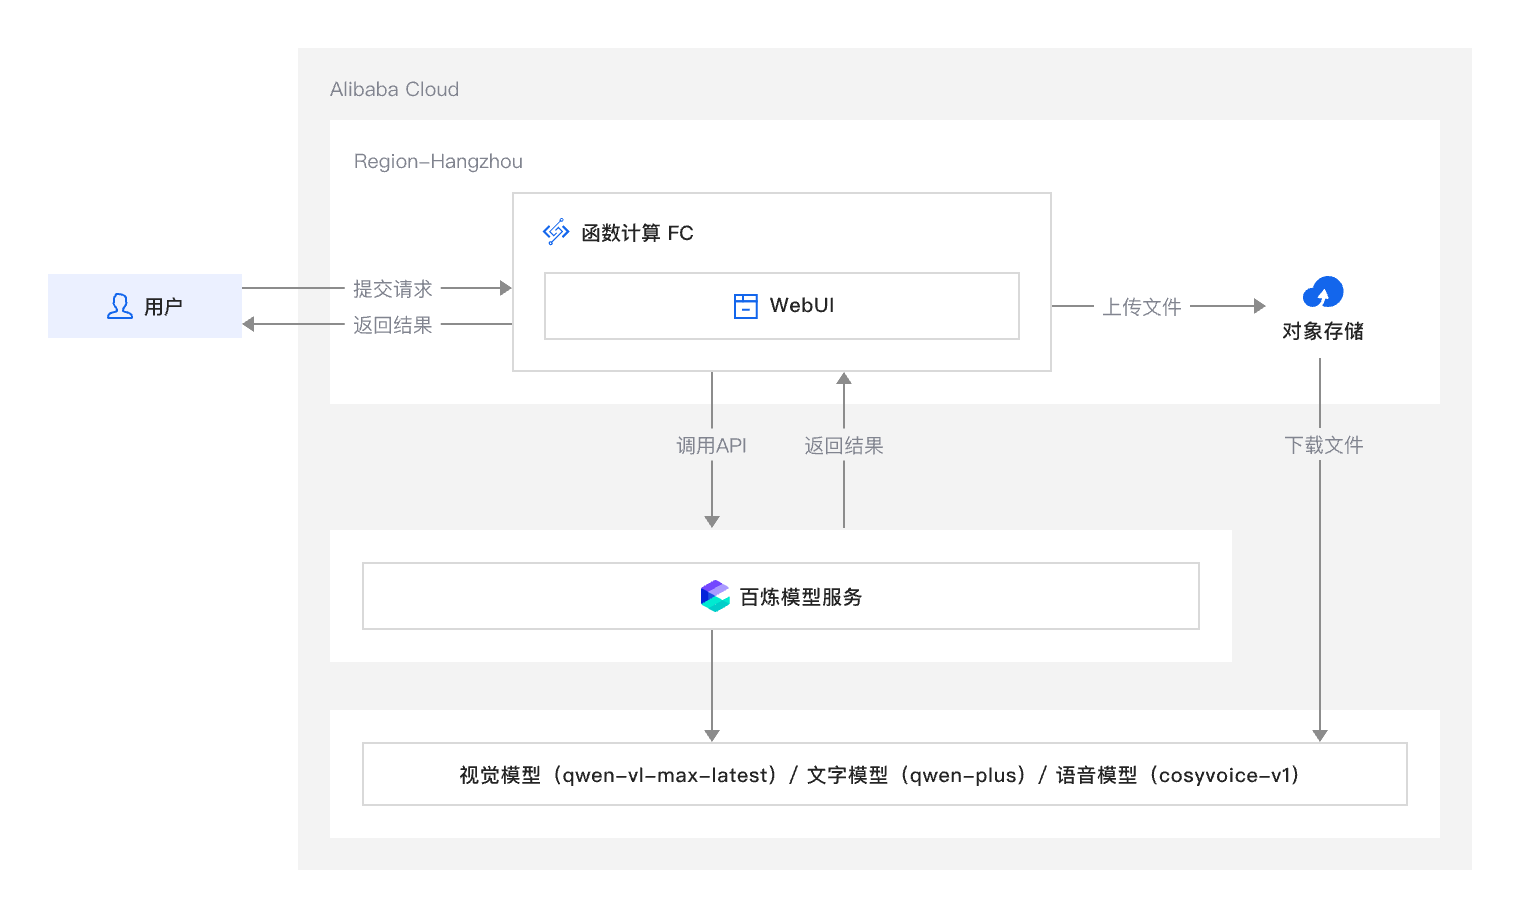1520x918 pixels.
Task: Click the object storage cloud icon
Action: [x=1322, y=293]
